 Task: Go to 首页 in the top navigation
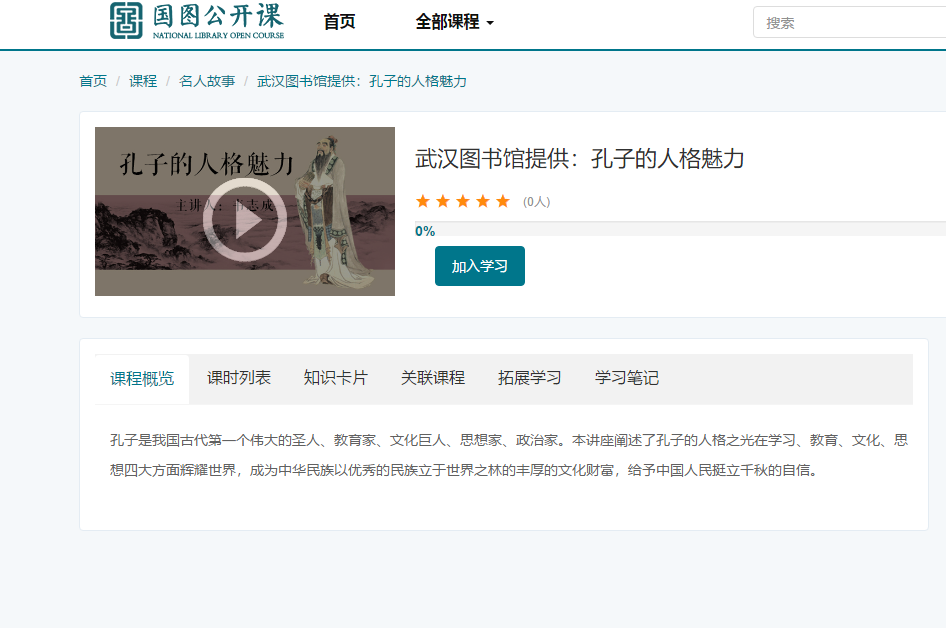[x=338, y=21]
